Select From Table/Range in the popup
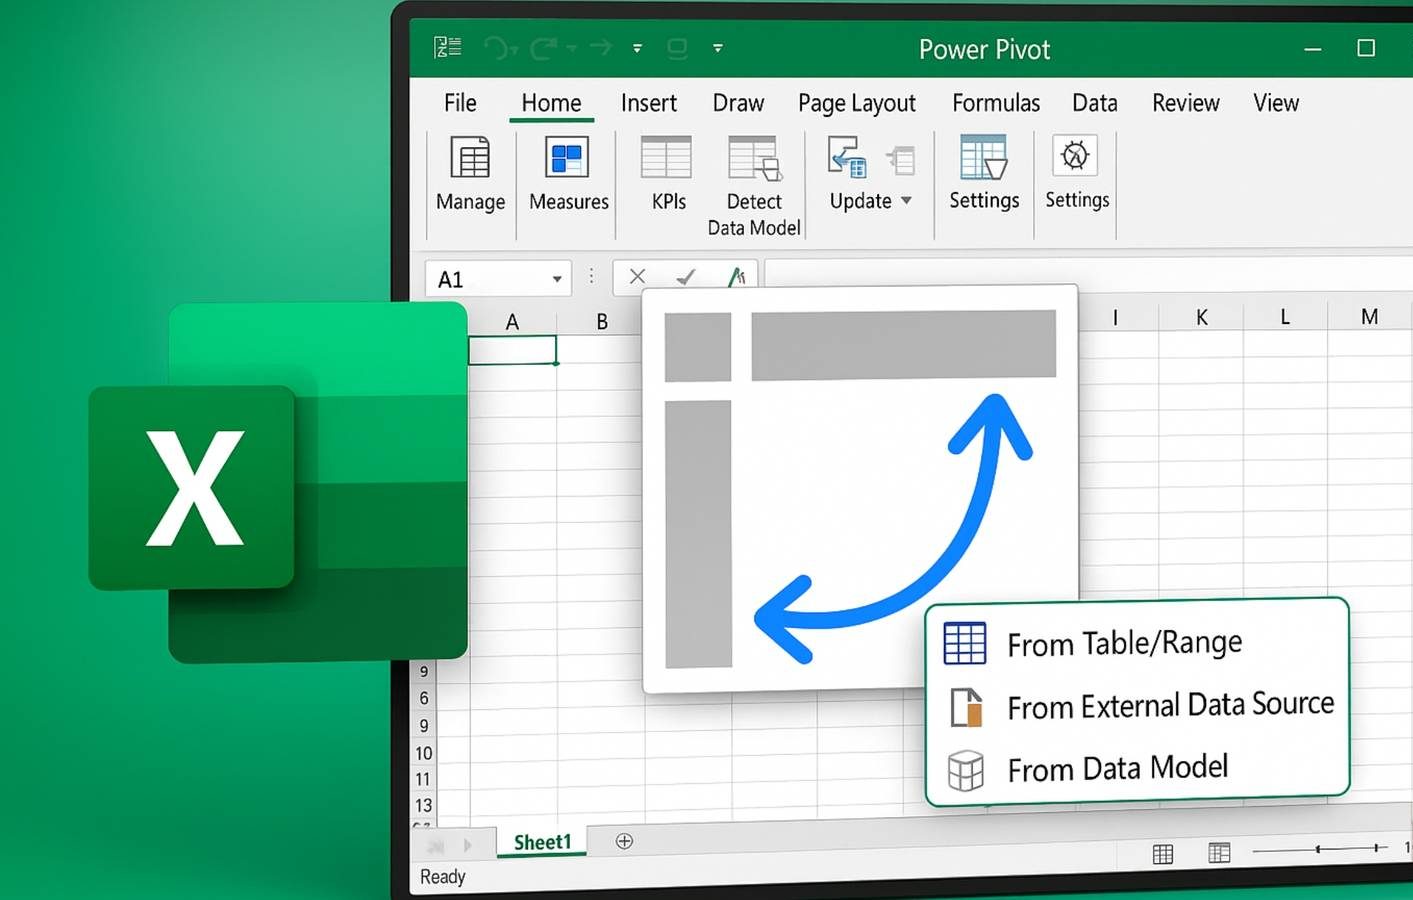This screenshot has height=900, width=1413. pos(1124,644)
